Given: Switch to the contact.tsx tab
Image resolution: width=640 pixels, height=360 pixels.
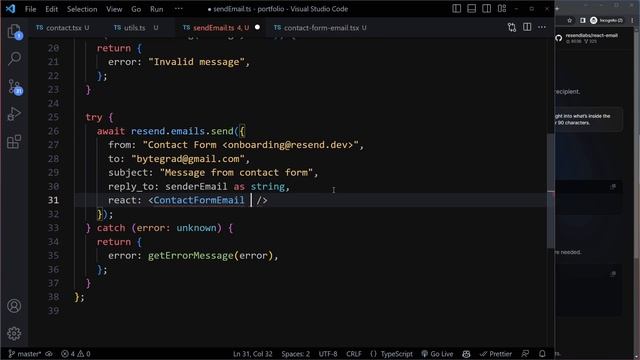Looking at the screenshot, I should click(64, 28).
